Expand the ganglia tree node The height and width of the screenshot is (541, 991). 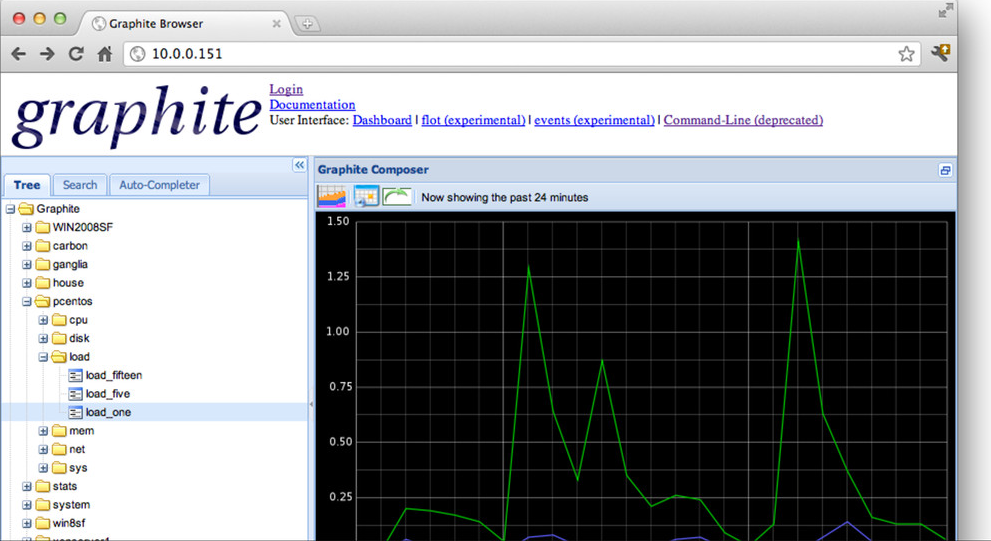27,264
